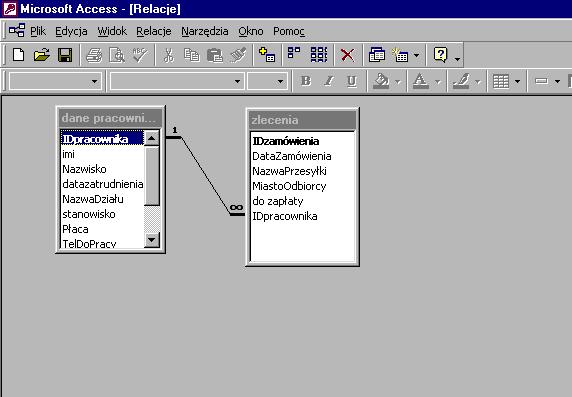
Task: Open toolbar options arrow beside Help
Action: 457,59
